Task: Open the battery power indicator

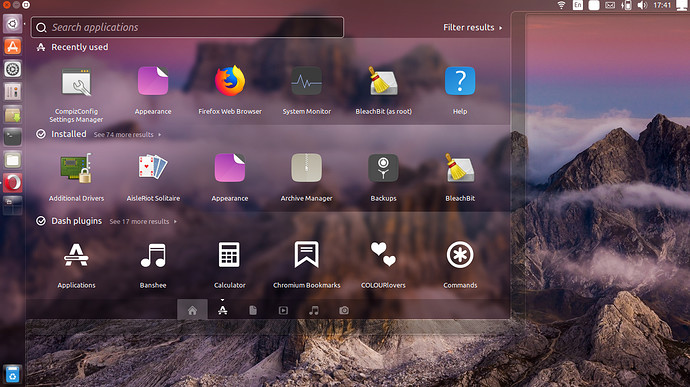Action: [x=626, y=5]
